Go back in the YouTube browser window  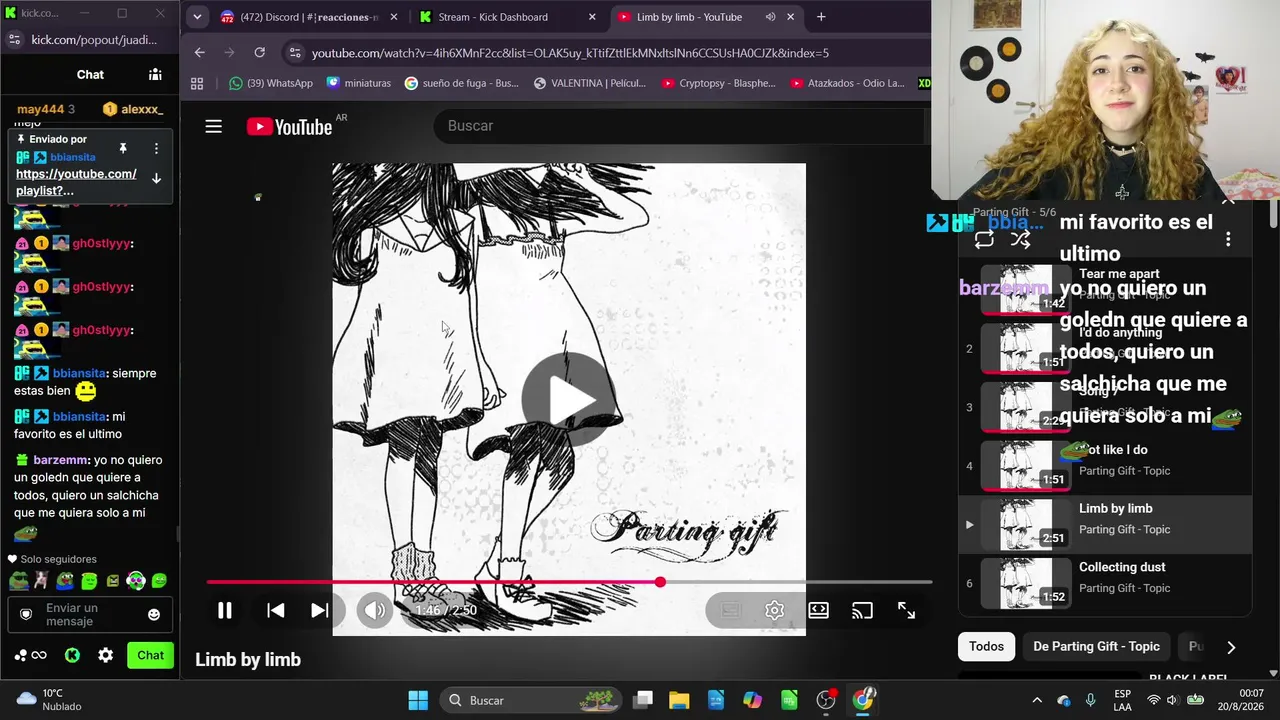[199, 52]
